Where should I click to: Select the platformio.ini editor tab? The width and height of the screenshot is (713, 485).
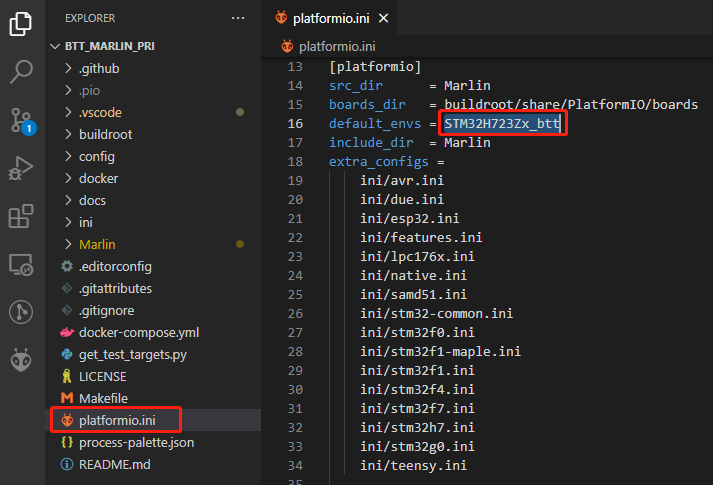pos(330,18)
